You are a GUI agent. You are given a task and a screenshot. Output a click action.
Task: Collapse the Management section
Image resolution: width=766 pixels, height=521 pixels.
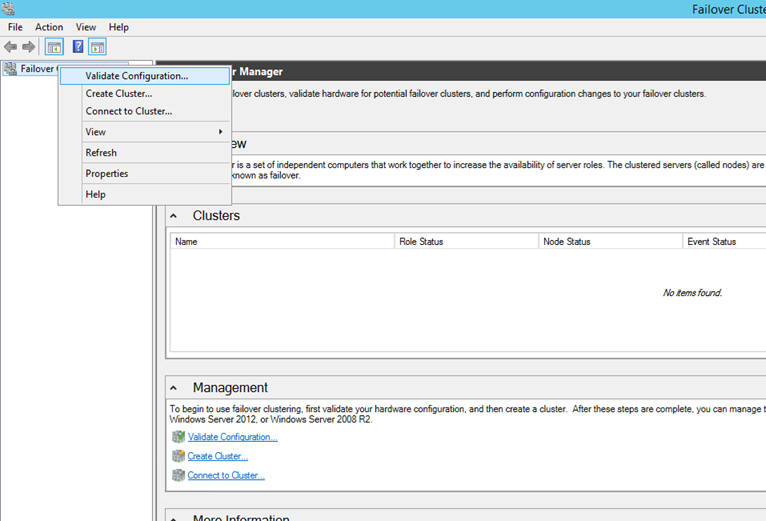173,388
